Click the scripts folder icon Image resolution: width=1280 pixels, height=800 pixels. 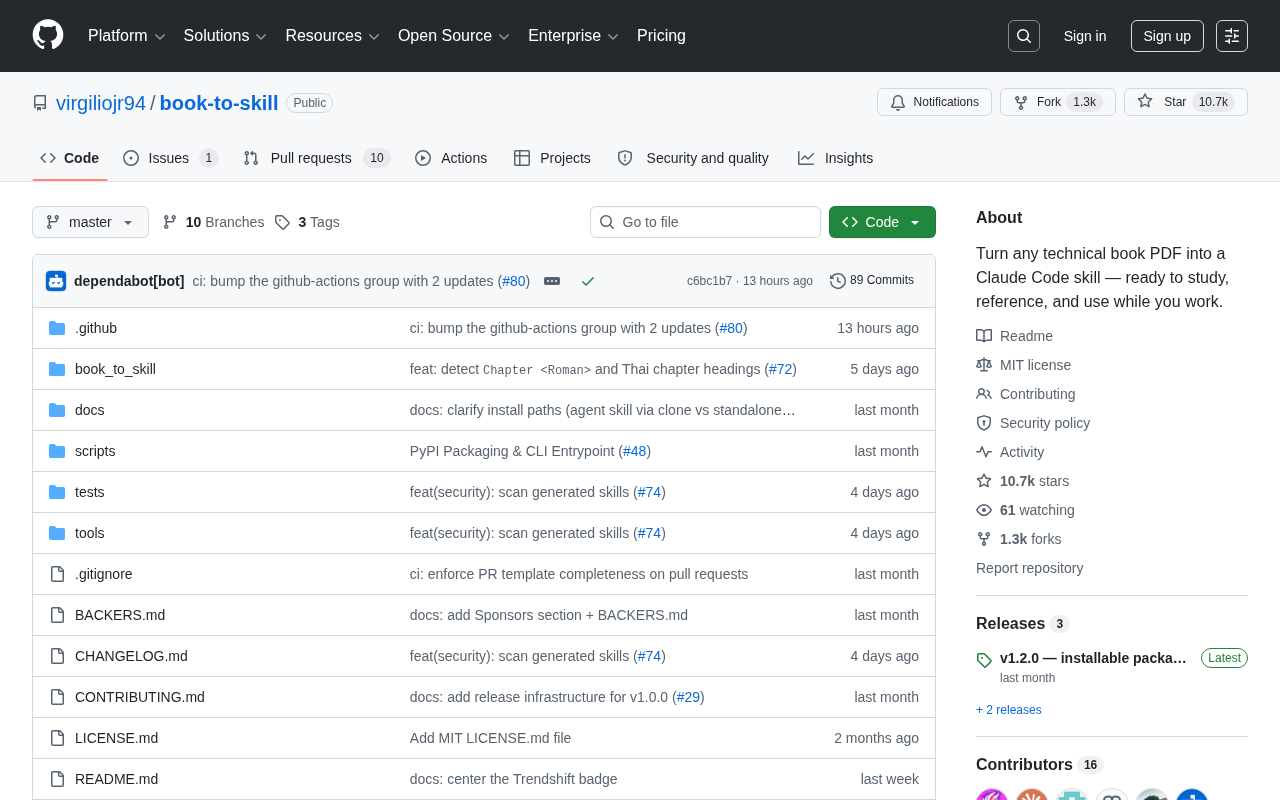point(57,451)
